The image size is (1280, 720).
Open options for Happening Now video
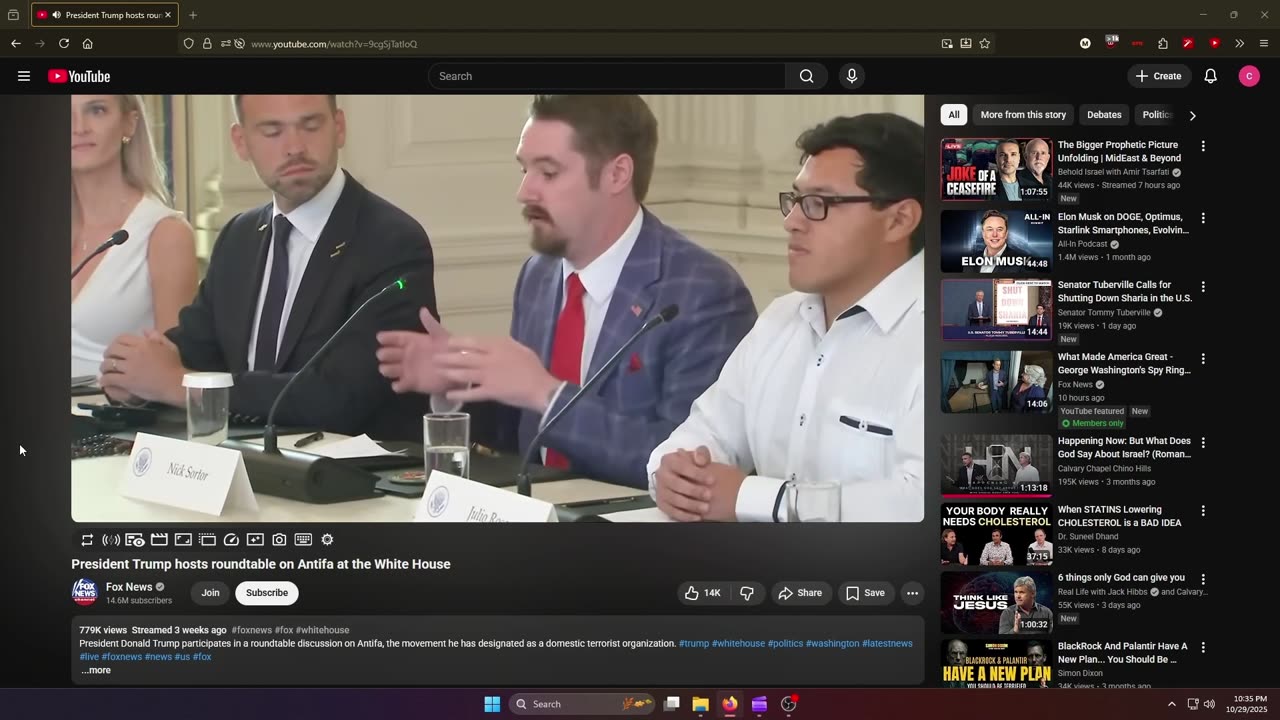pyautogui.click(x=1203, y=442)
